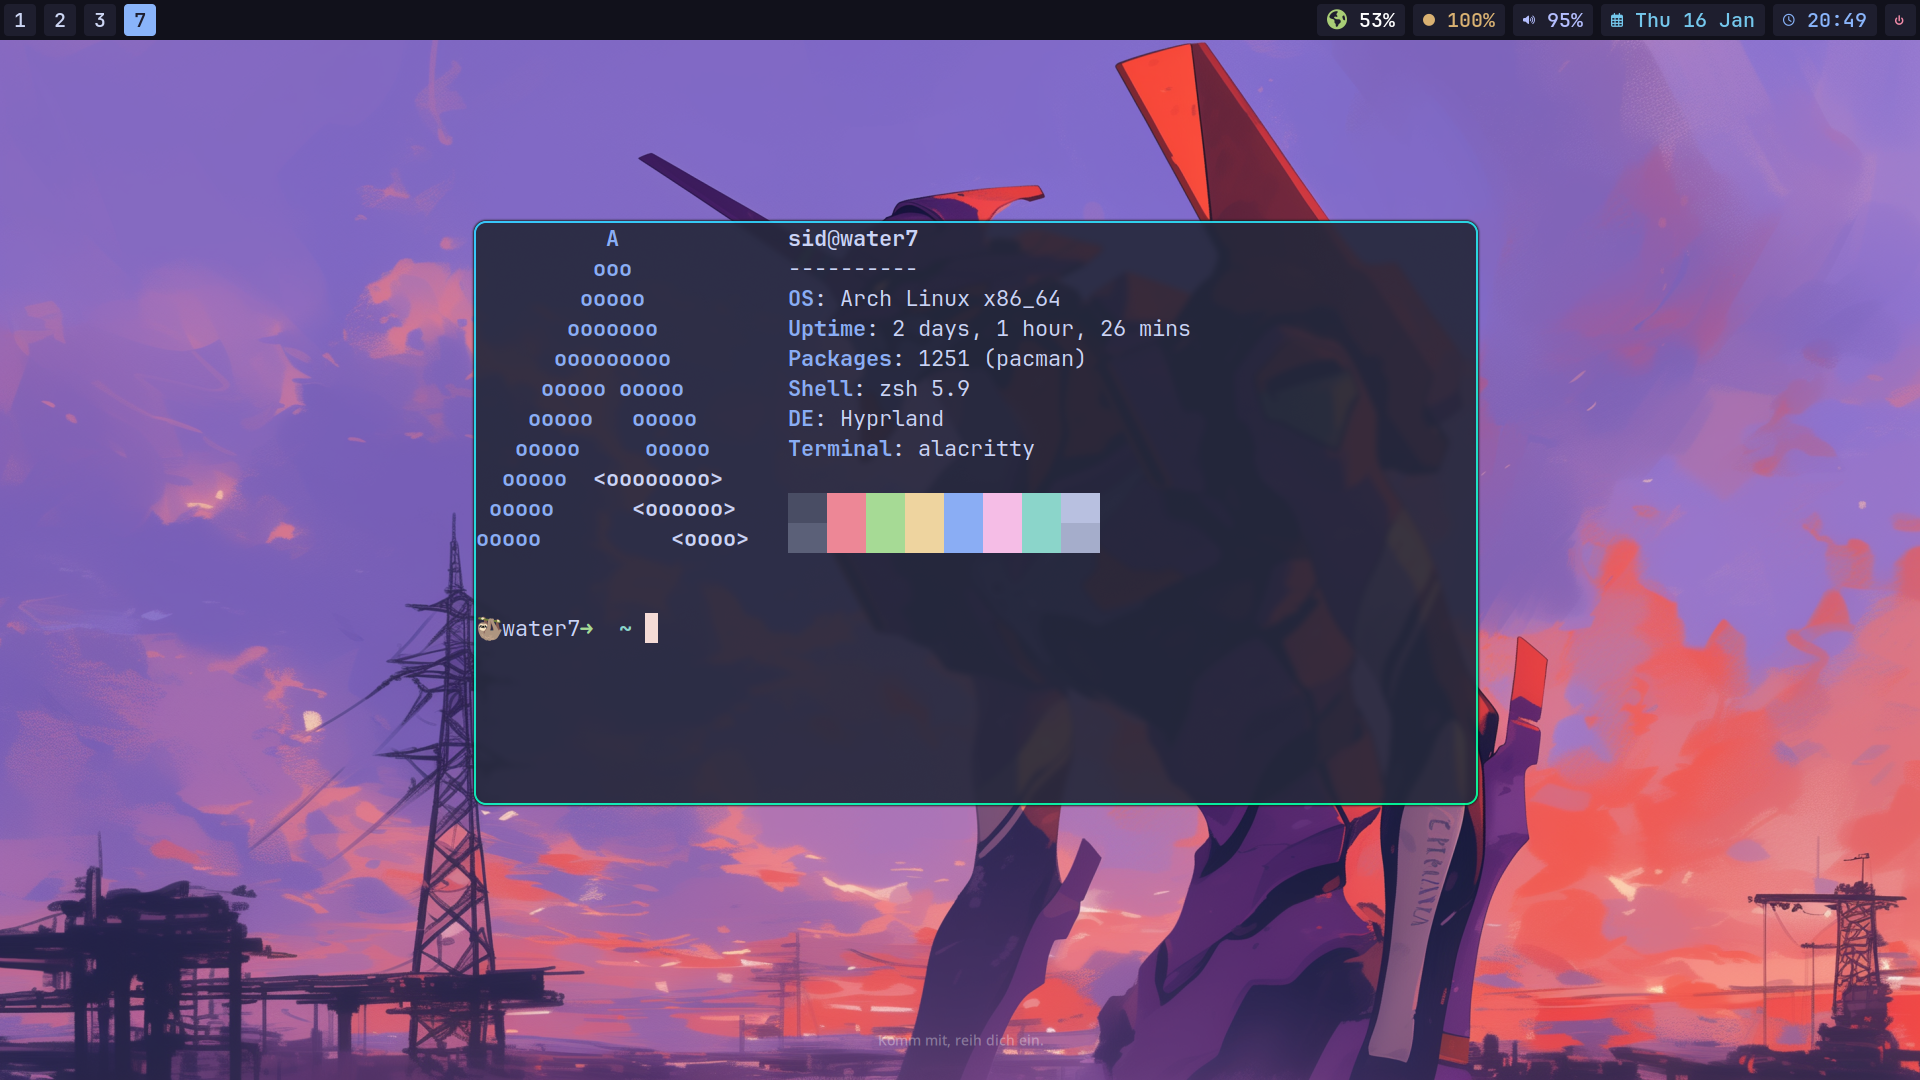The height and width of the screenshot is (1080, 1920).
Task: Select the active workspace 7 button
Action: [x=140, y=20]
